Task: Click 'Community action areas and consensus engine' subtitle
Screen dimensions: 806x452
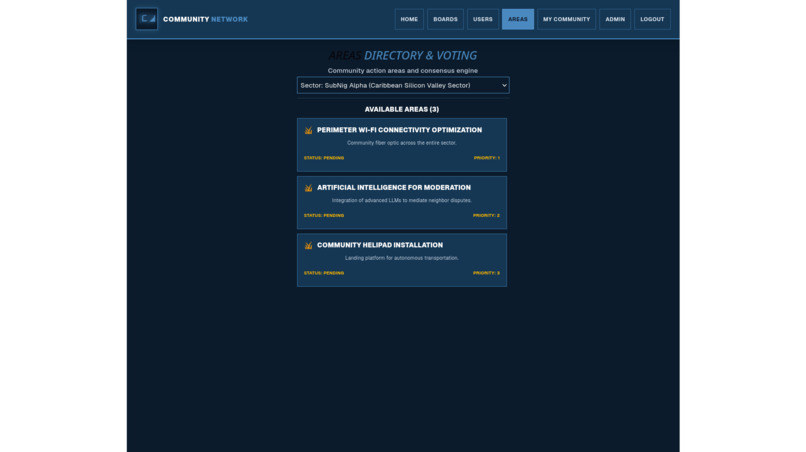Action: click(402, 70)
